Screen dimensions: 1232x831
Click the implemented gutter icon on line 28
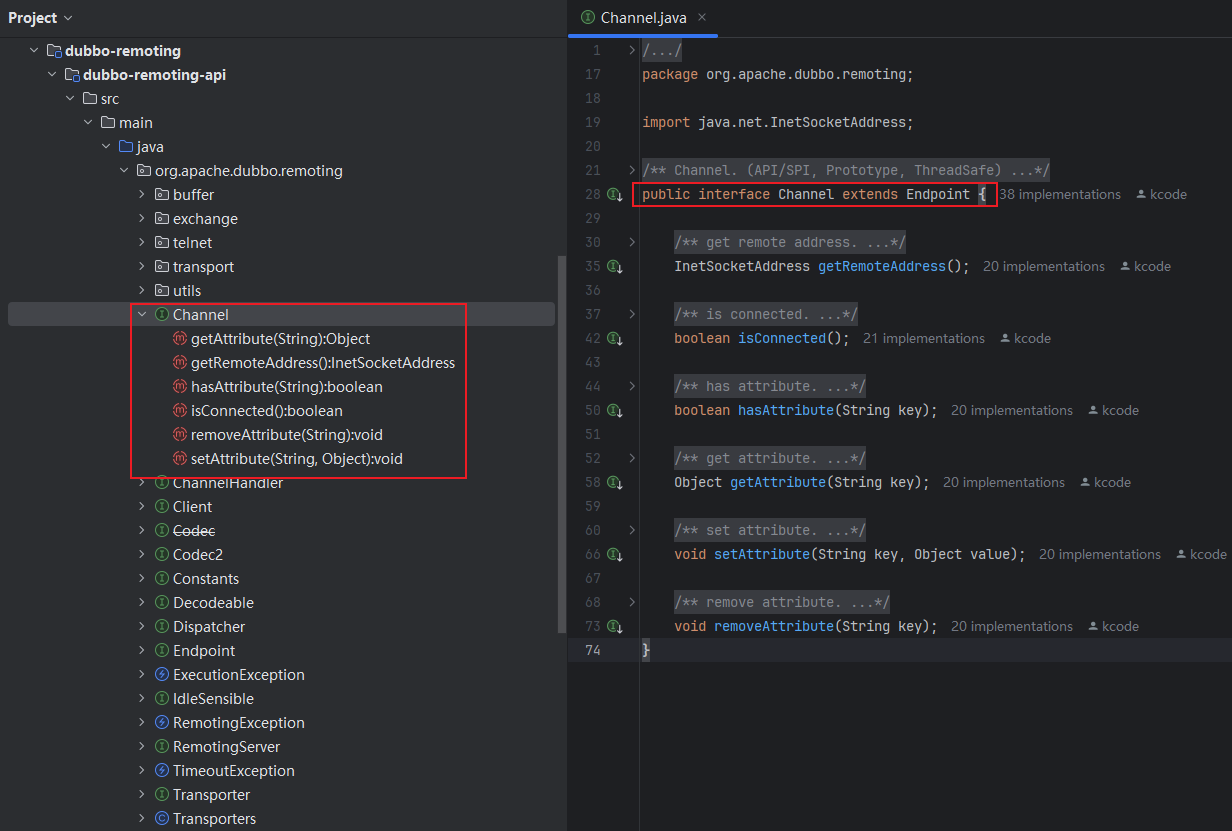click(615, 195)
